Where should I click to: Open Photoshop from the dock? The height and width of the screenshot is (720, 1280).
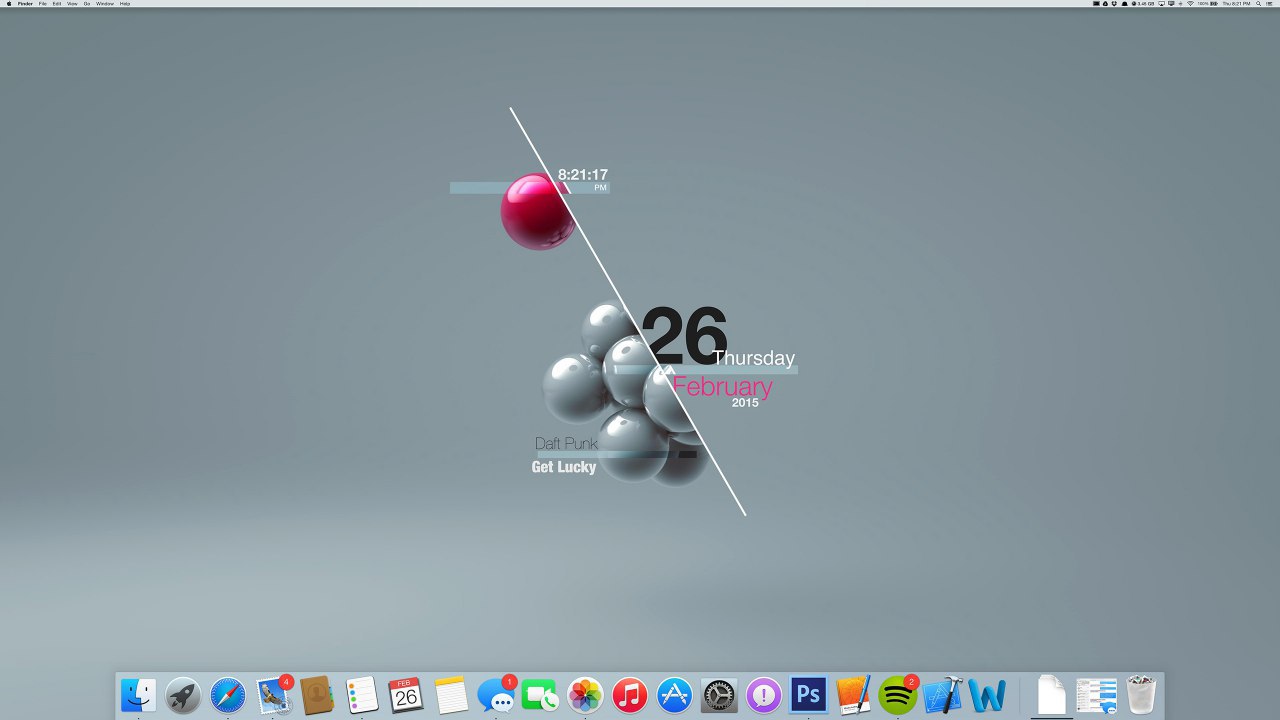point(808,694)
